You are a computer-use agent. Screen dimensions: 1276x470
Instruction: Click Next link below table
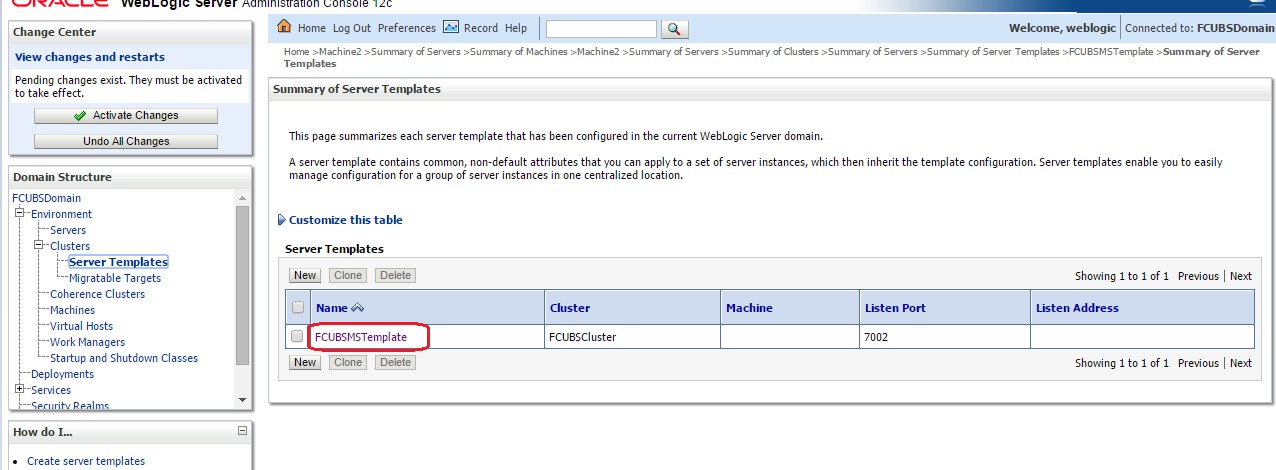(1241, 363)
